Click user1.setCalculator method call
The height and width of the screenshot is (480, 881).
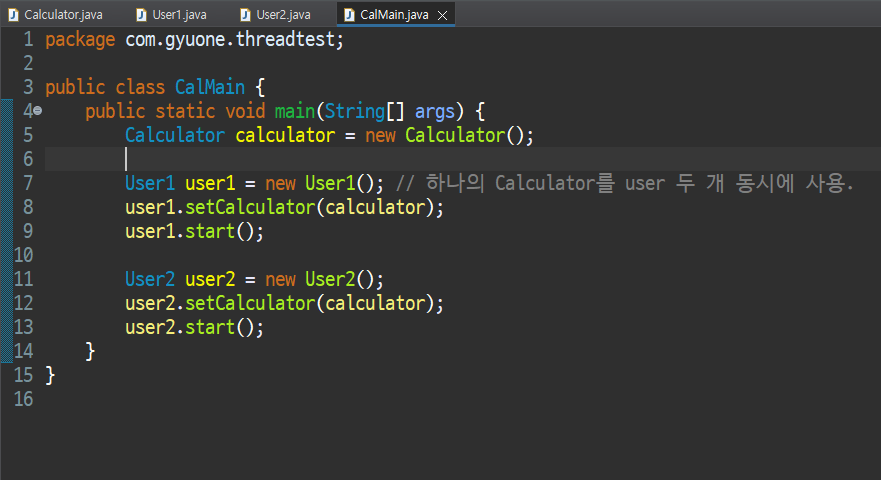point(284,207)
